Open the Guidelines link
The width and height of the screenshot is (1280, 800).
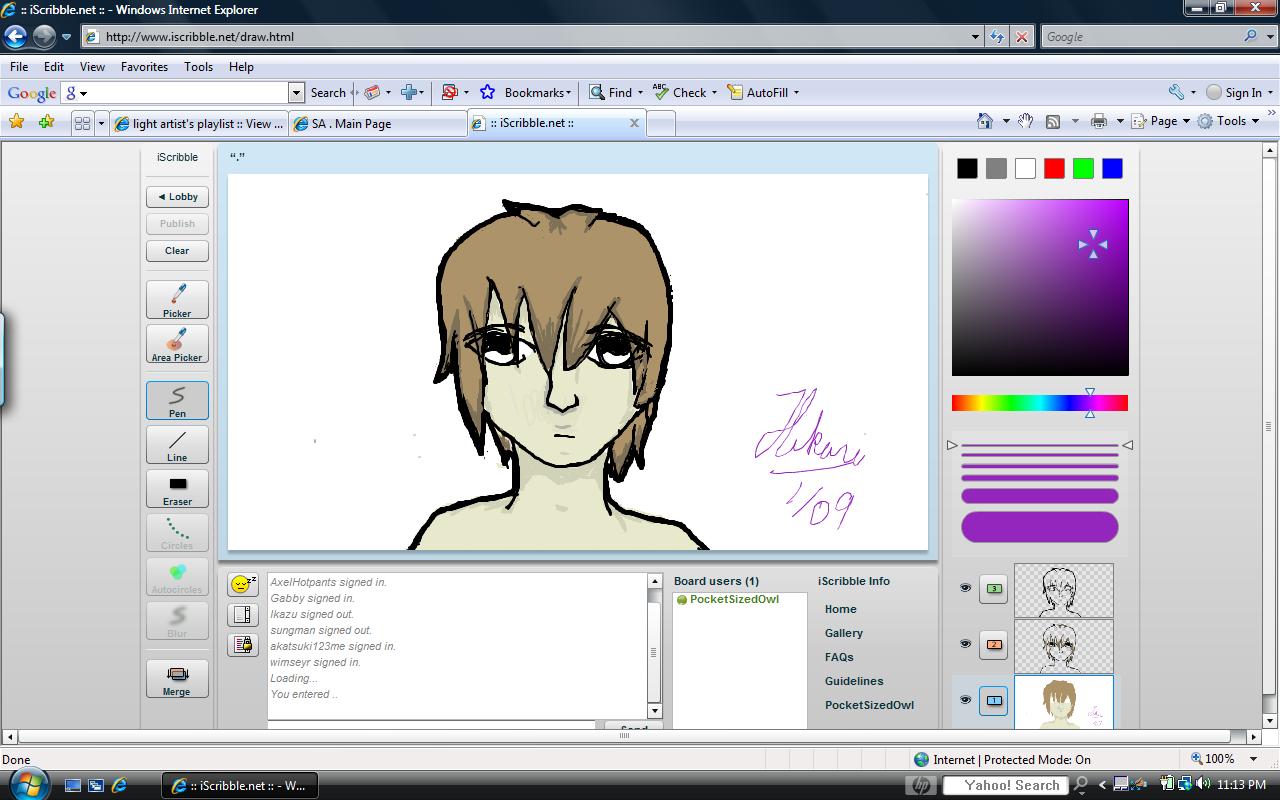[x=854, y=681]
